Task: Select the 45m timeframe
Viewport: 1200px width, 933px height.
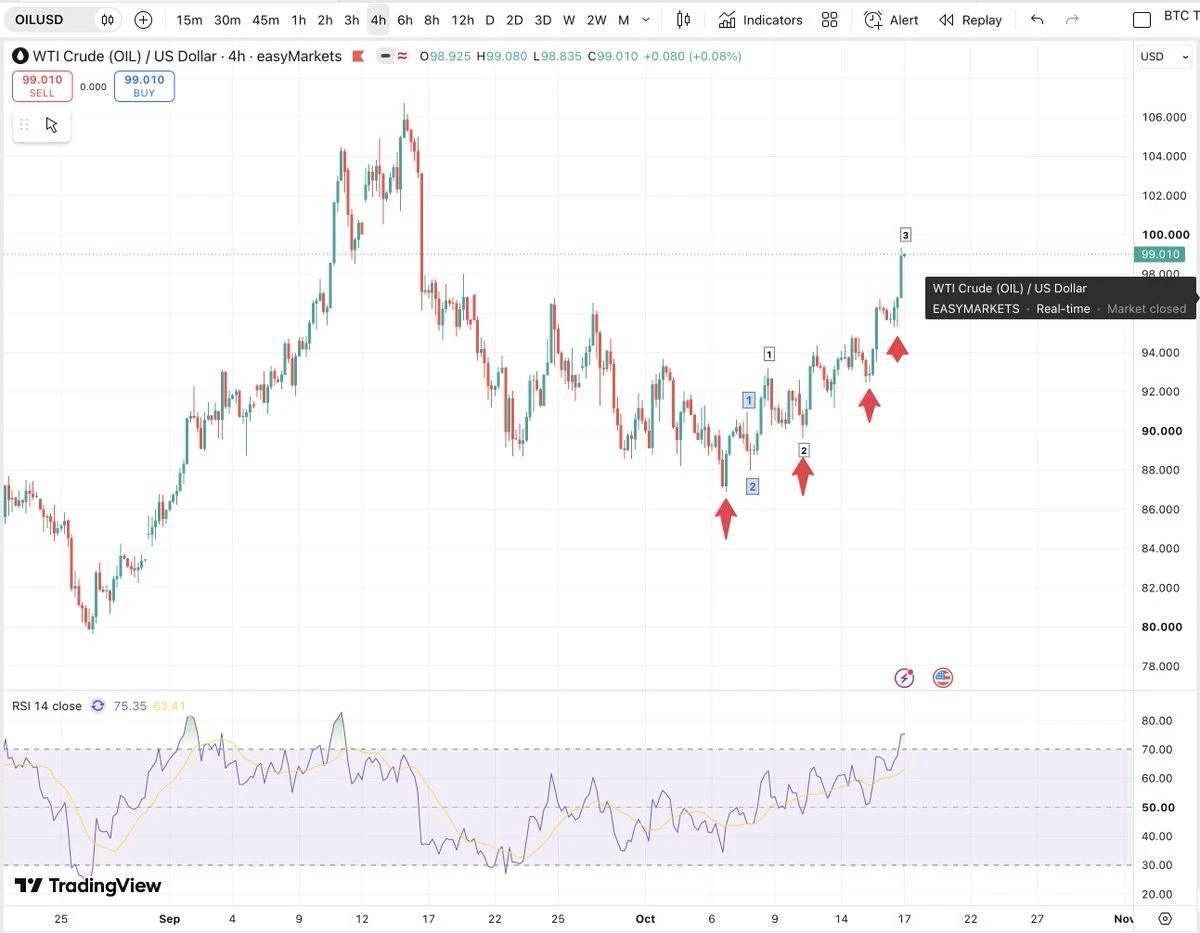Action: [266, 20]
